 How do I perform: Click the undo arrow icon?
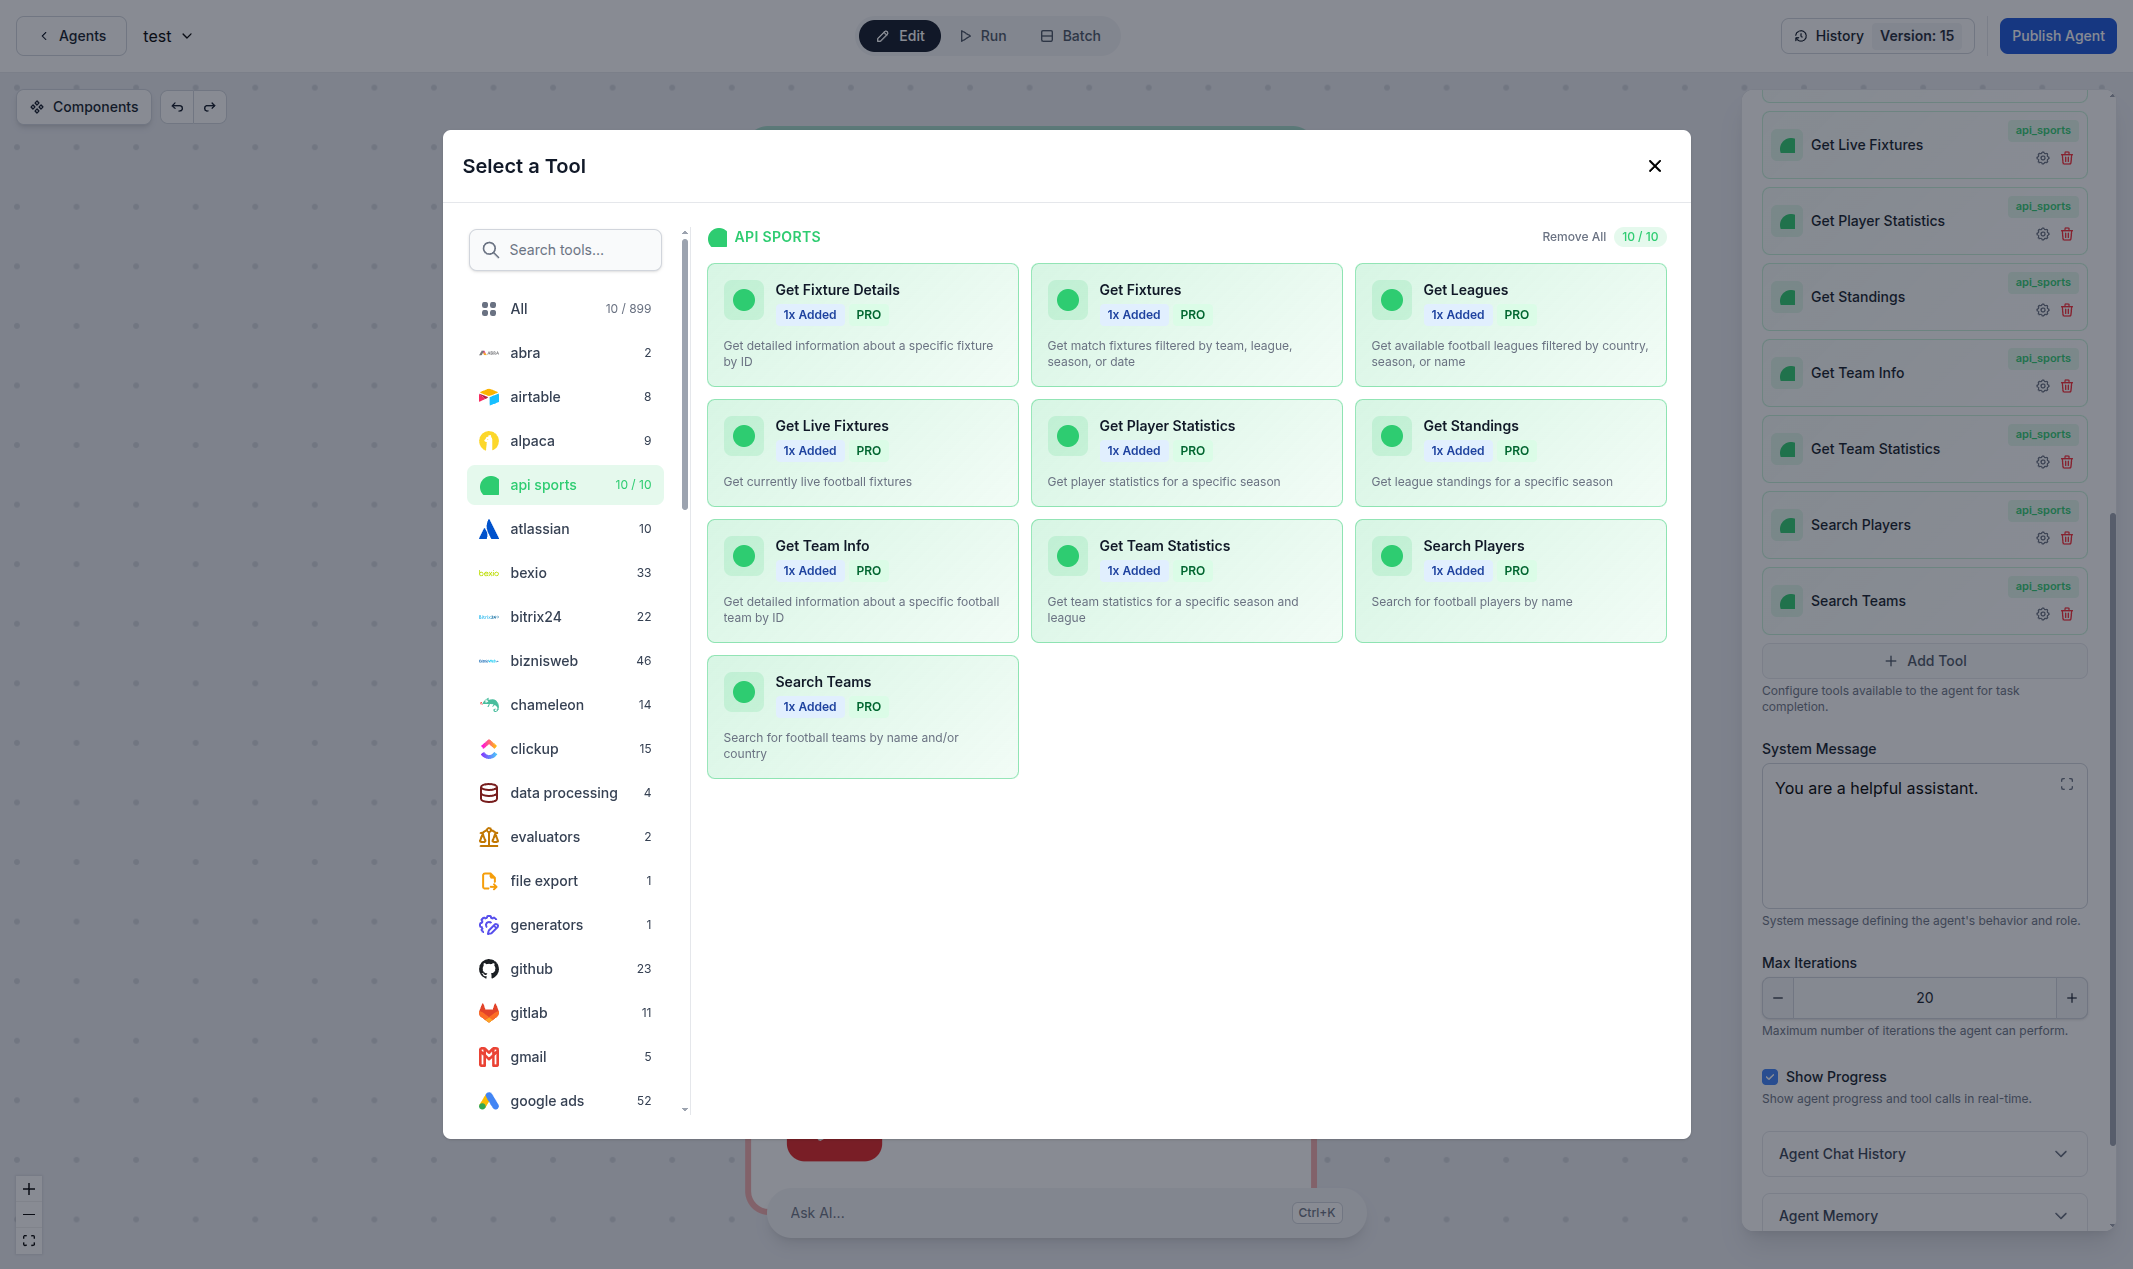pos(177,106)
